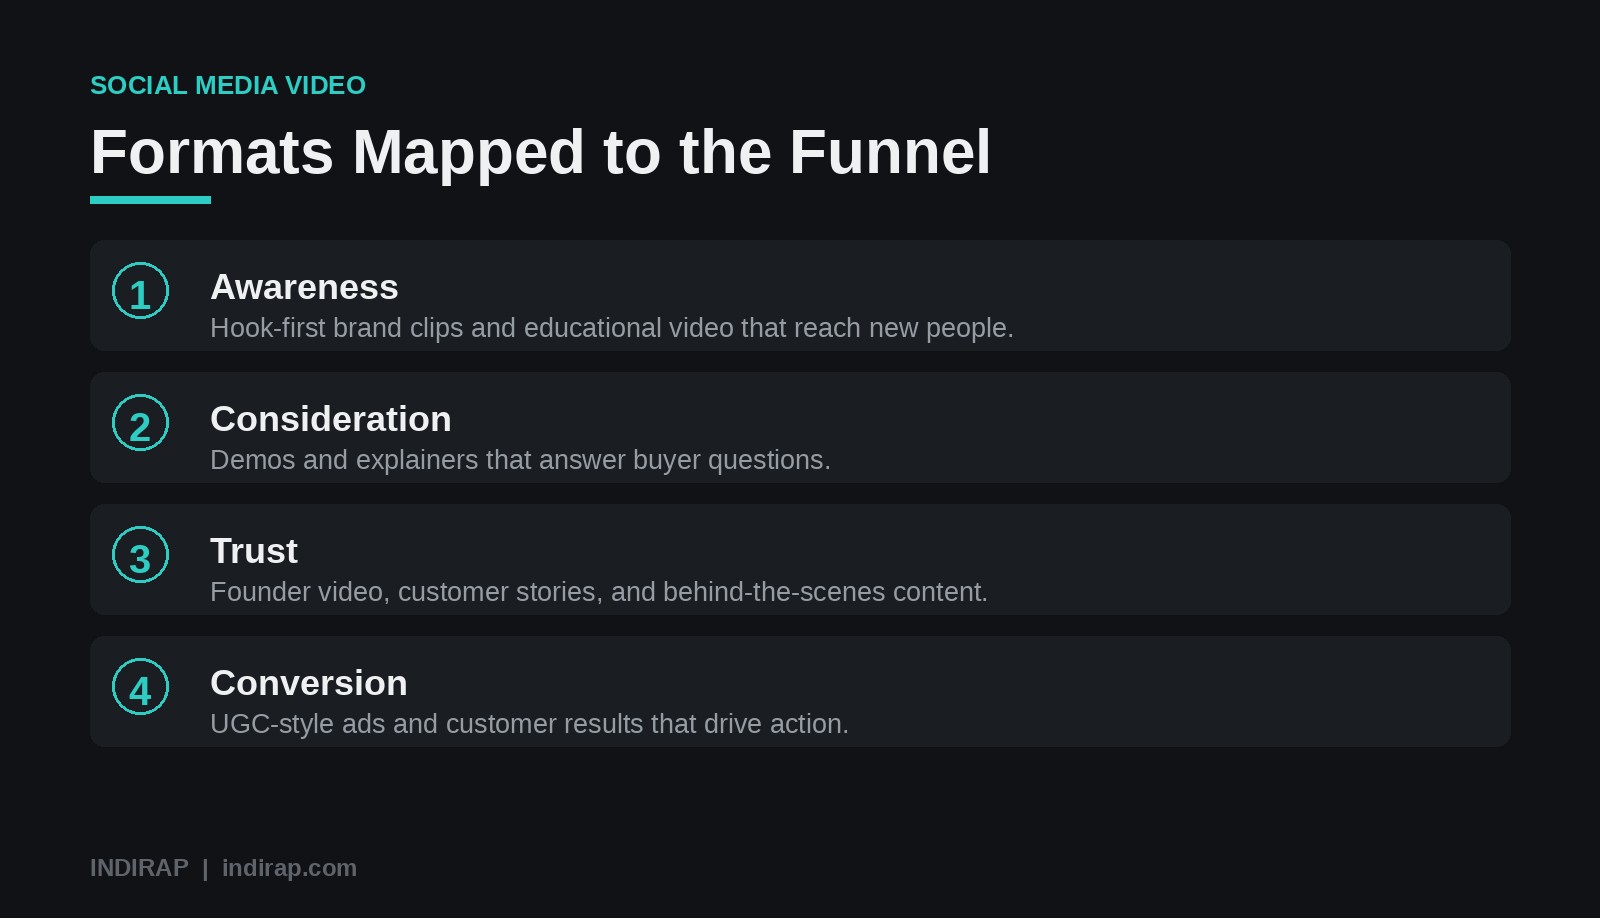The width and height of the screenshot is (1600, 918).
Task: Click the number 2 circle icon
Action: (140, 423)
